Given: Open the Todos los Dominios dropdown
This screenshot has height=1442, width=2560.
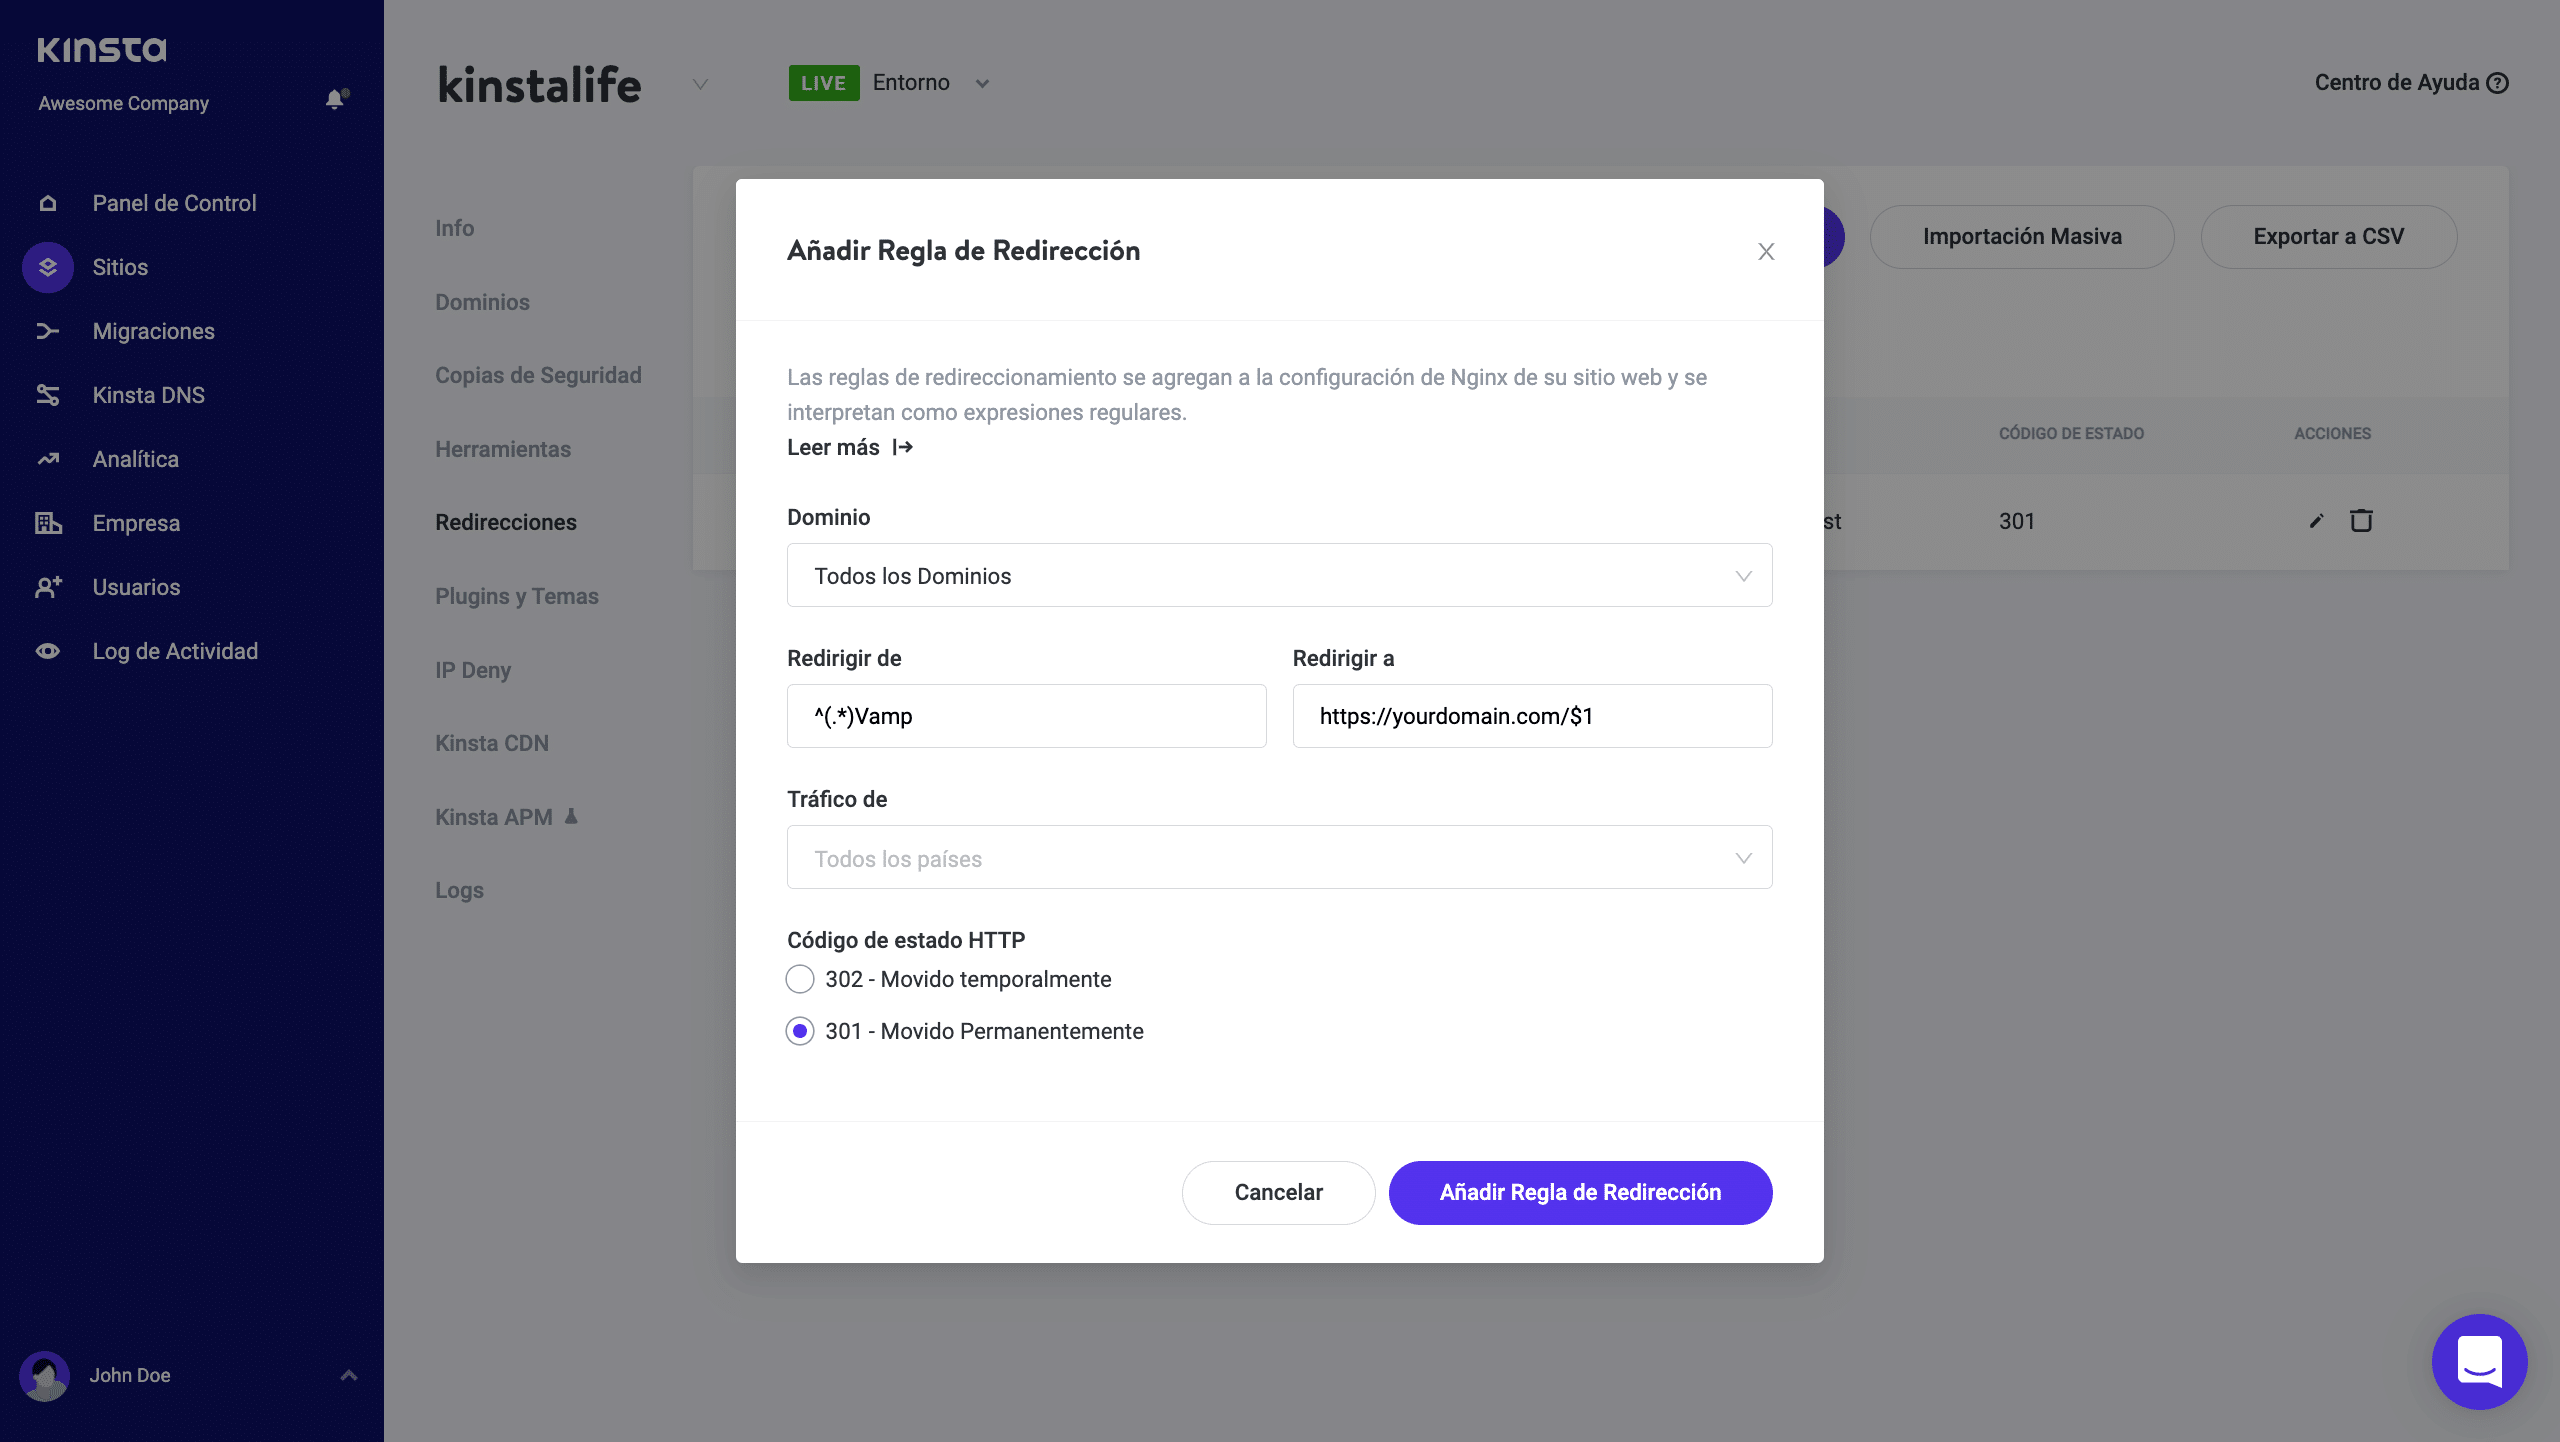Looking at the screenshot, I should click(x=1279, y=575).
